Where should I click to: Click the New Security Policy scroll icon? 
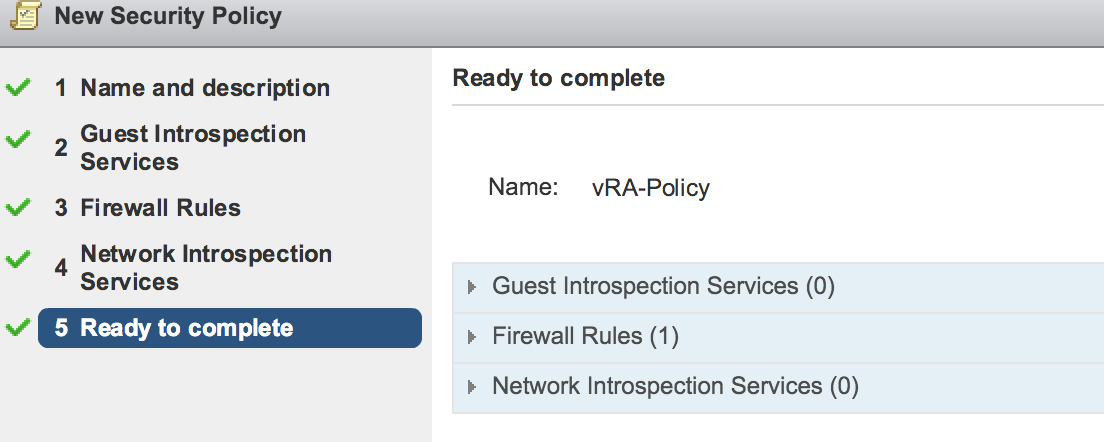tap(25, 16)
